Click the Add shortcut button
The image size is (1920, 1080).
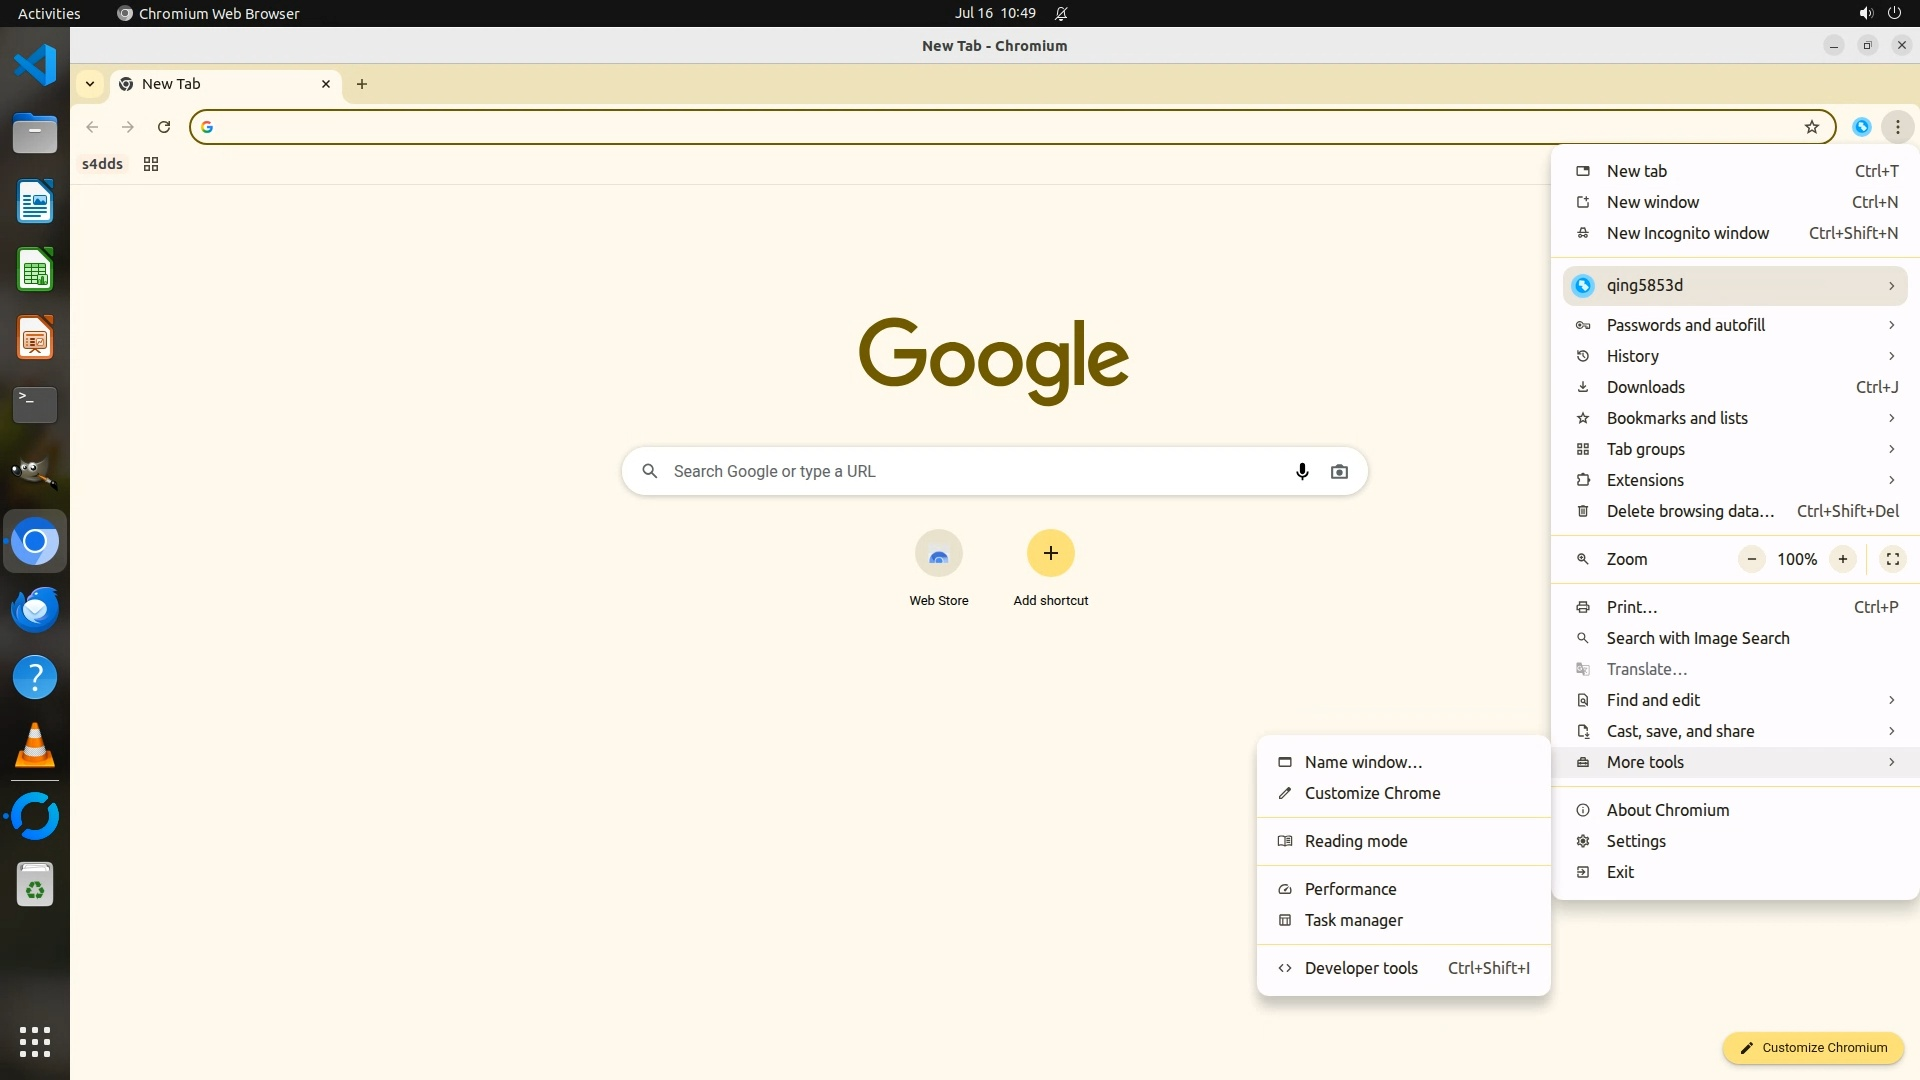pos(1050,554)
